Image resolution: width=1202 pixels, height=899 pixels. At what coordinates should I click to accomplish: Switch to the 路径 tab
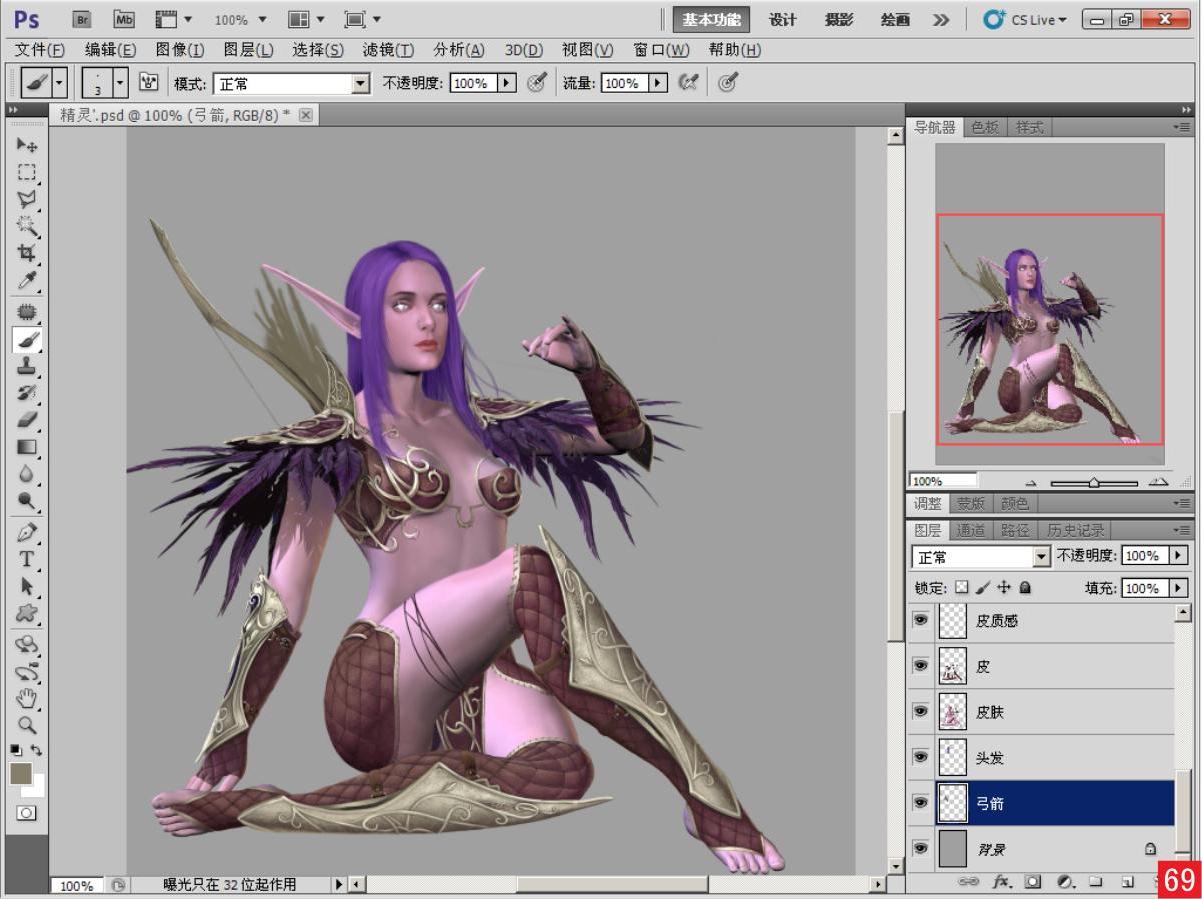1015,530
